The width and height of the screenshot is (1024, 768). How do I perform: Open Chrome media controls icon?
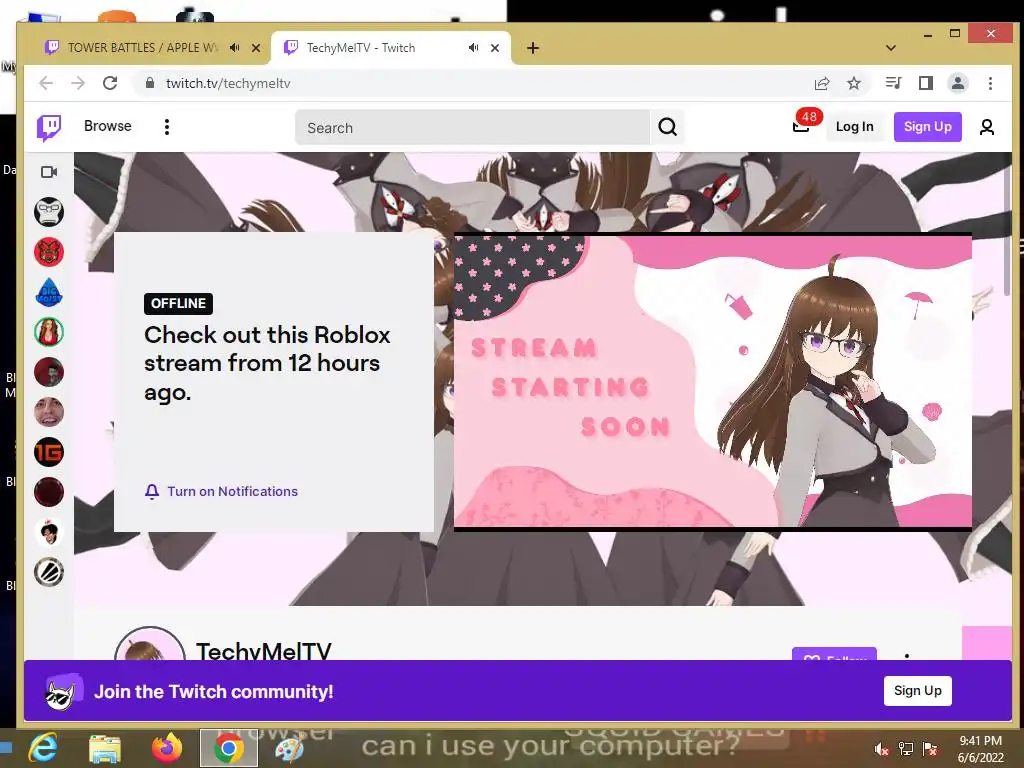[x=893, y=83]
